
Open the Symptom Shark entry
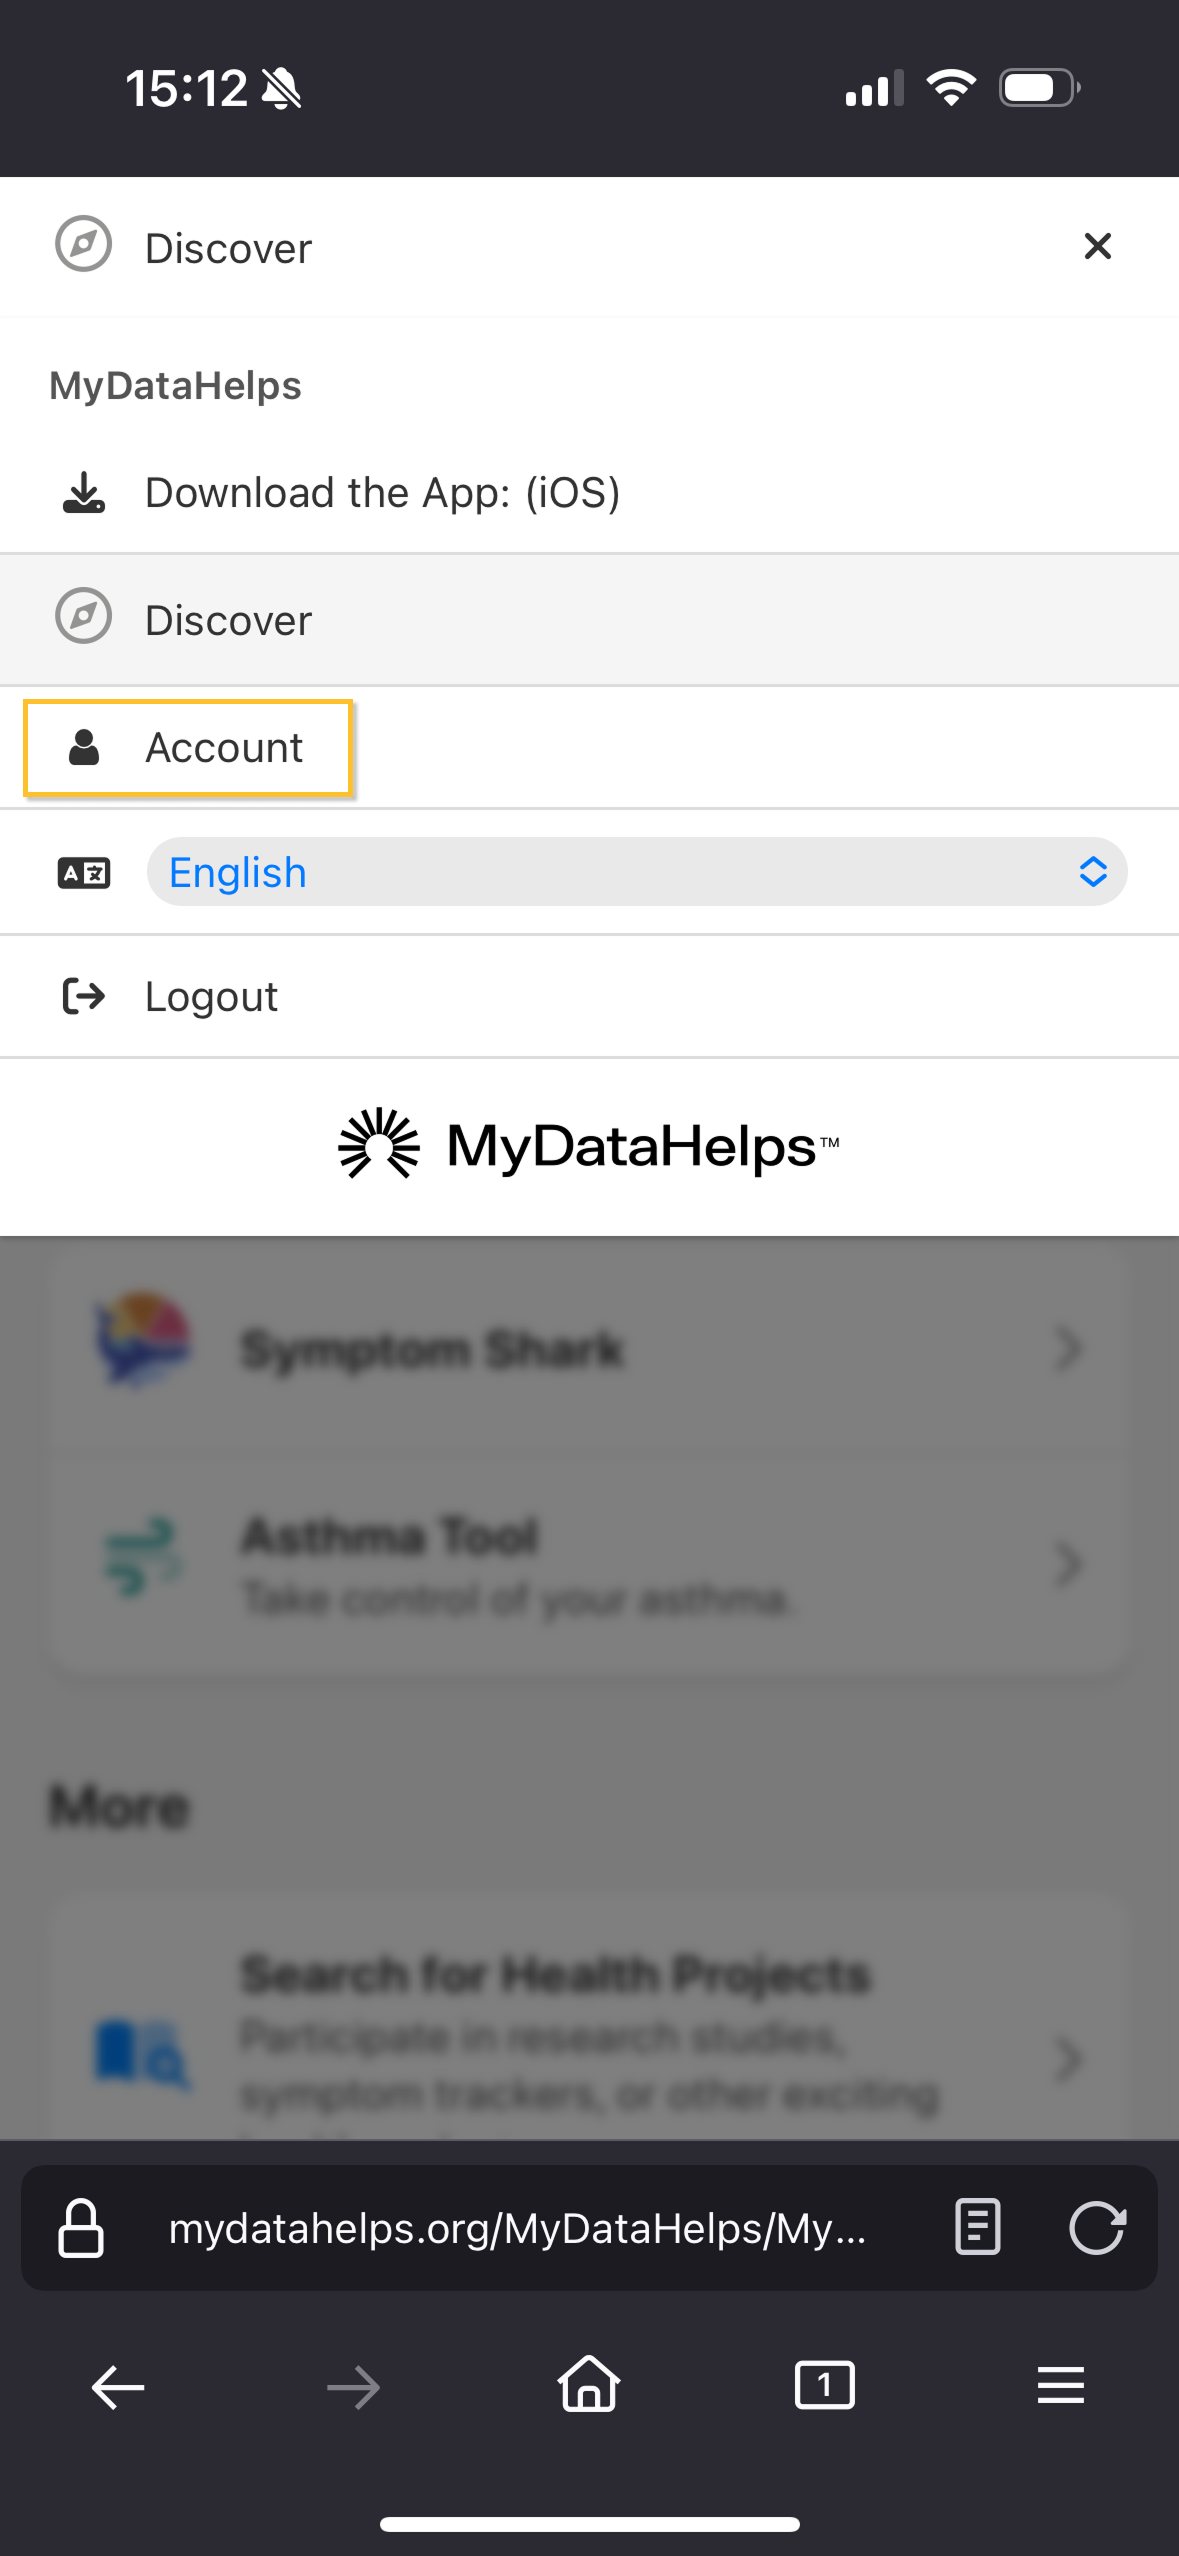[432, 1349]
